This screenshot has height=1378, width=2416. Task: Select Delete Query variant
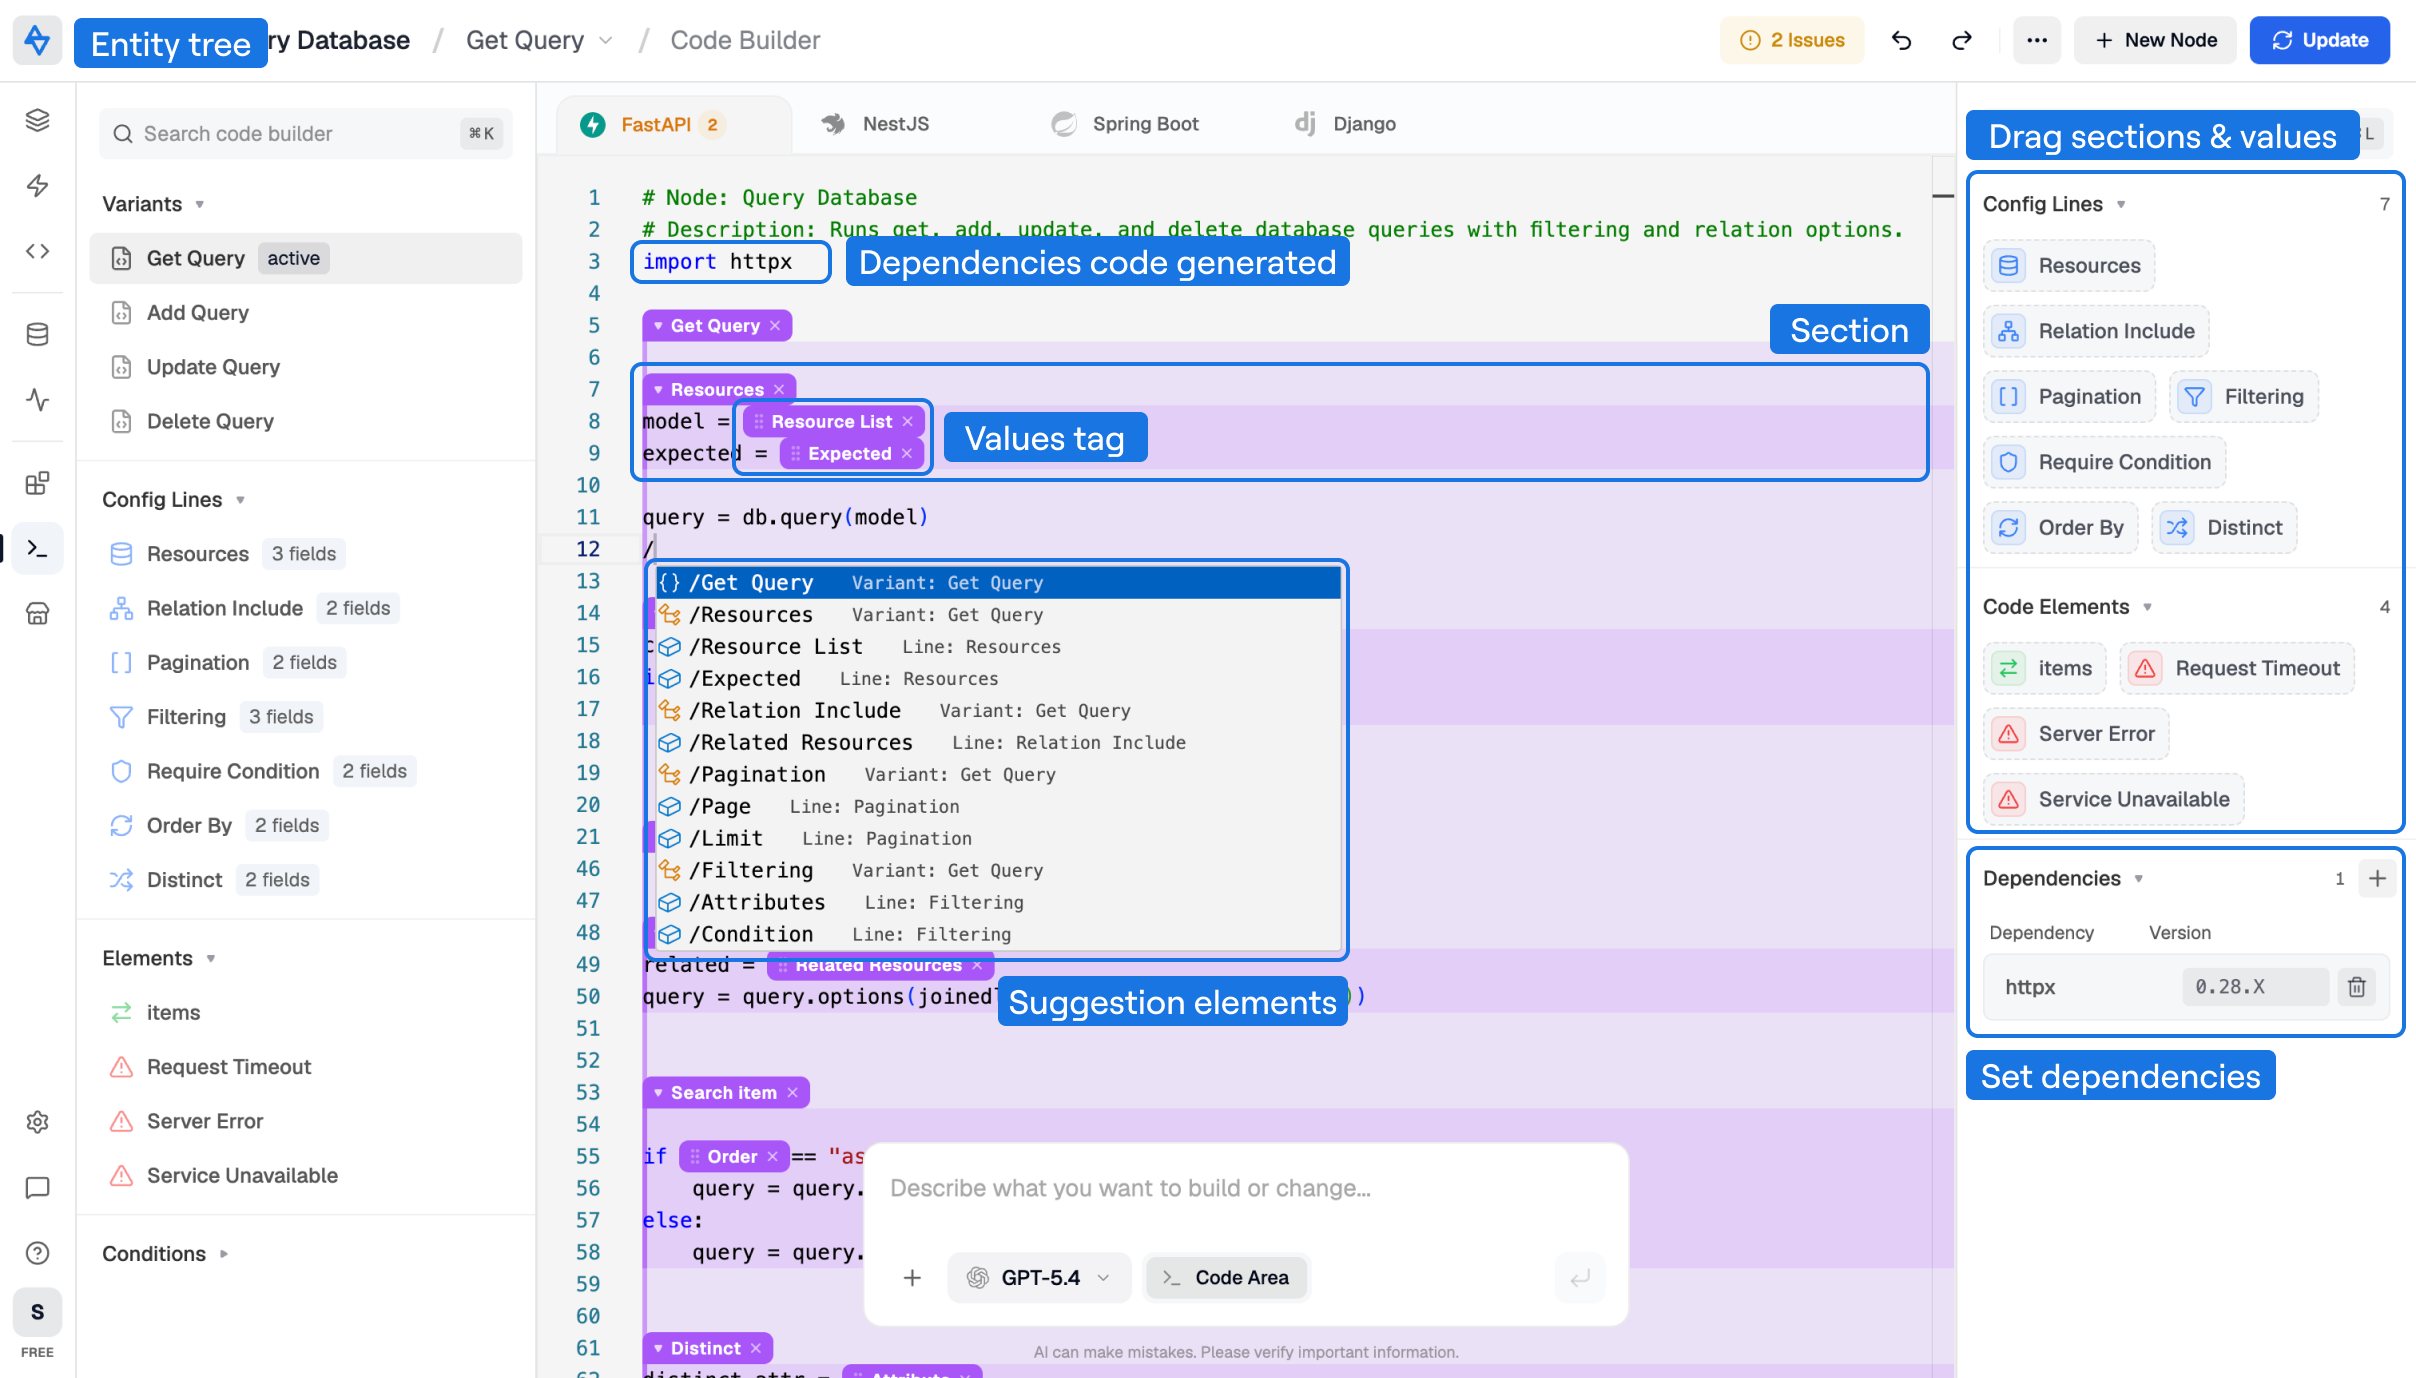tap(306, 421)
